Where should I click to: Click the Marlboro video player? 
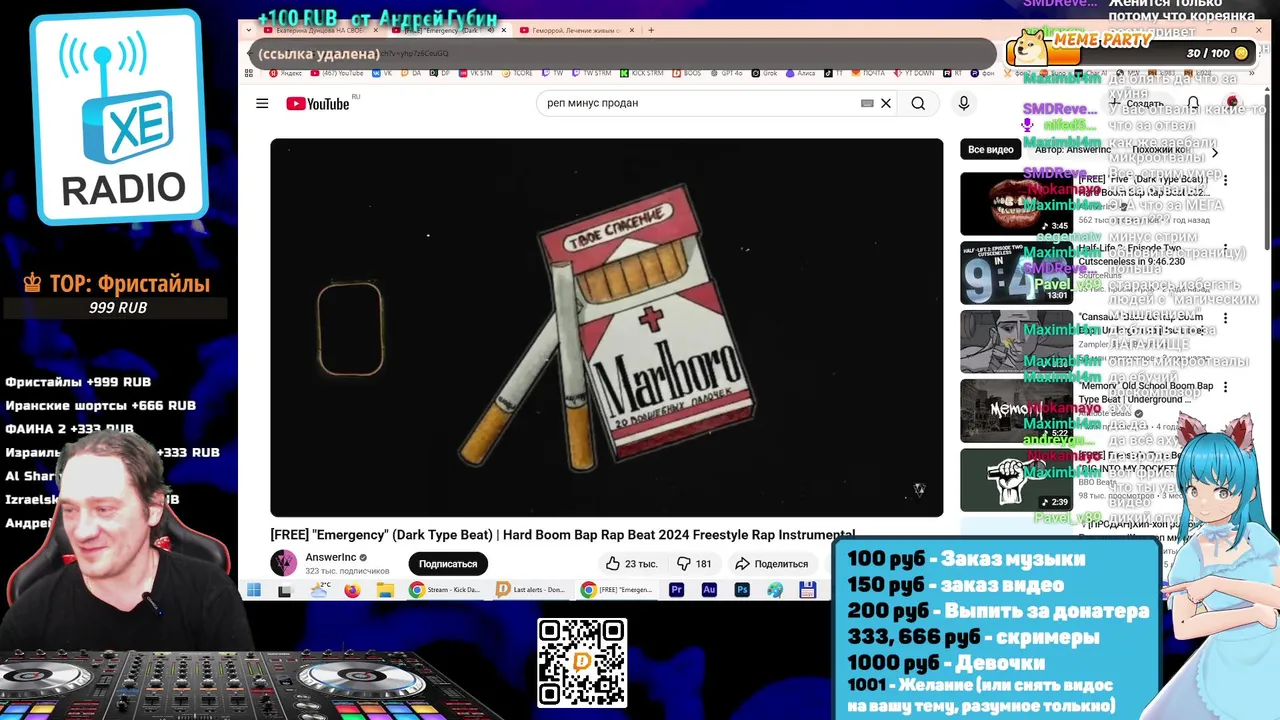[606, 327]
